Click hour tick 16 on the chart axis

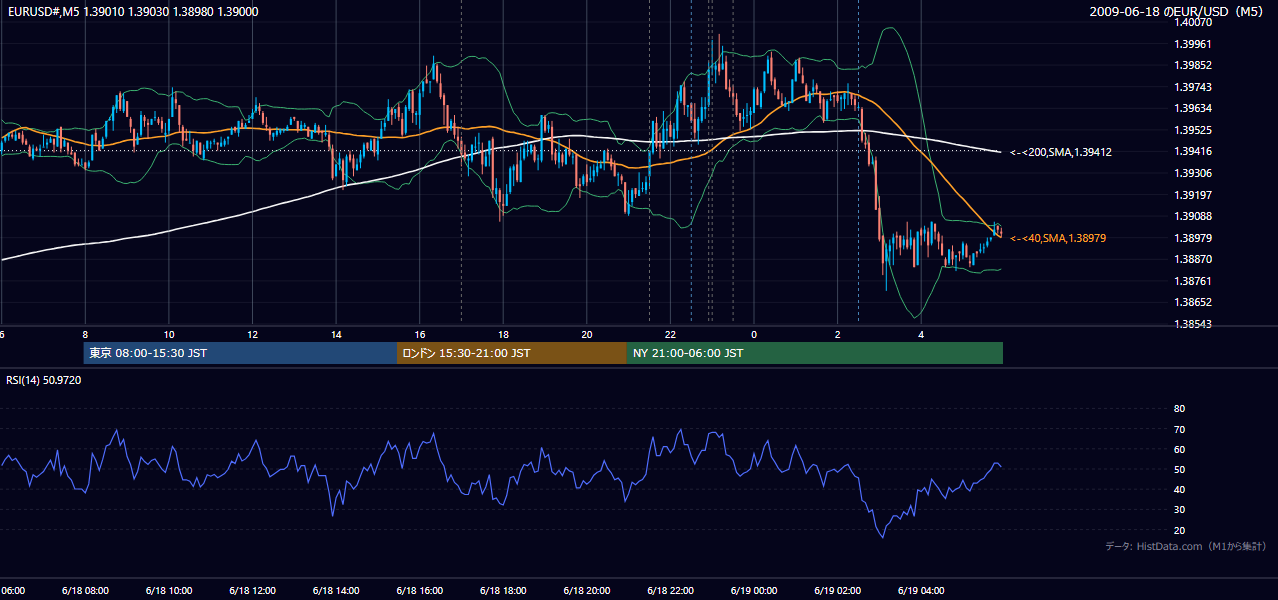(x=420, y=334)
